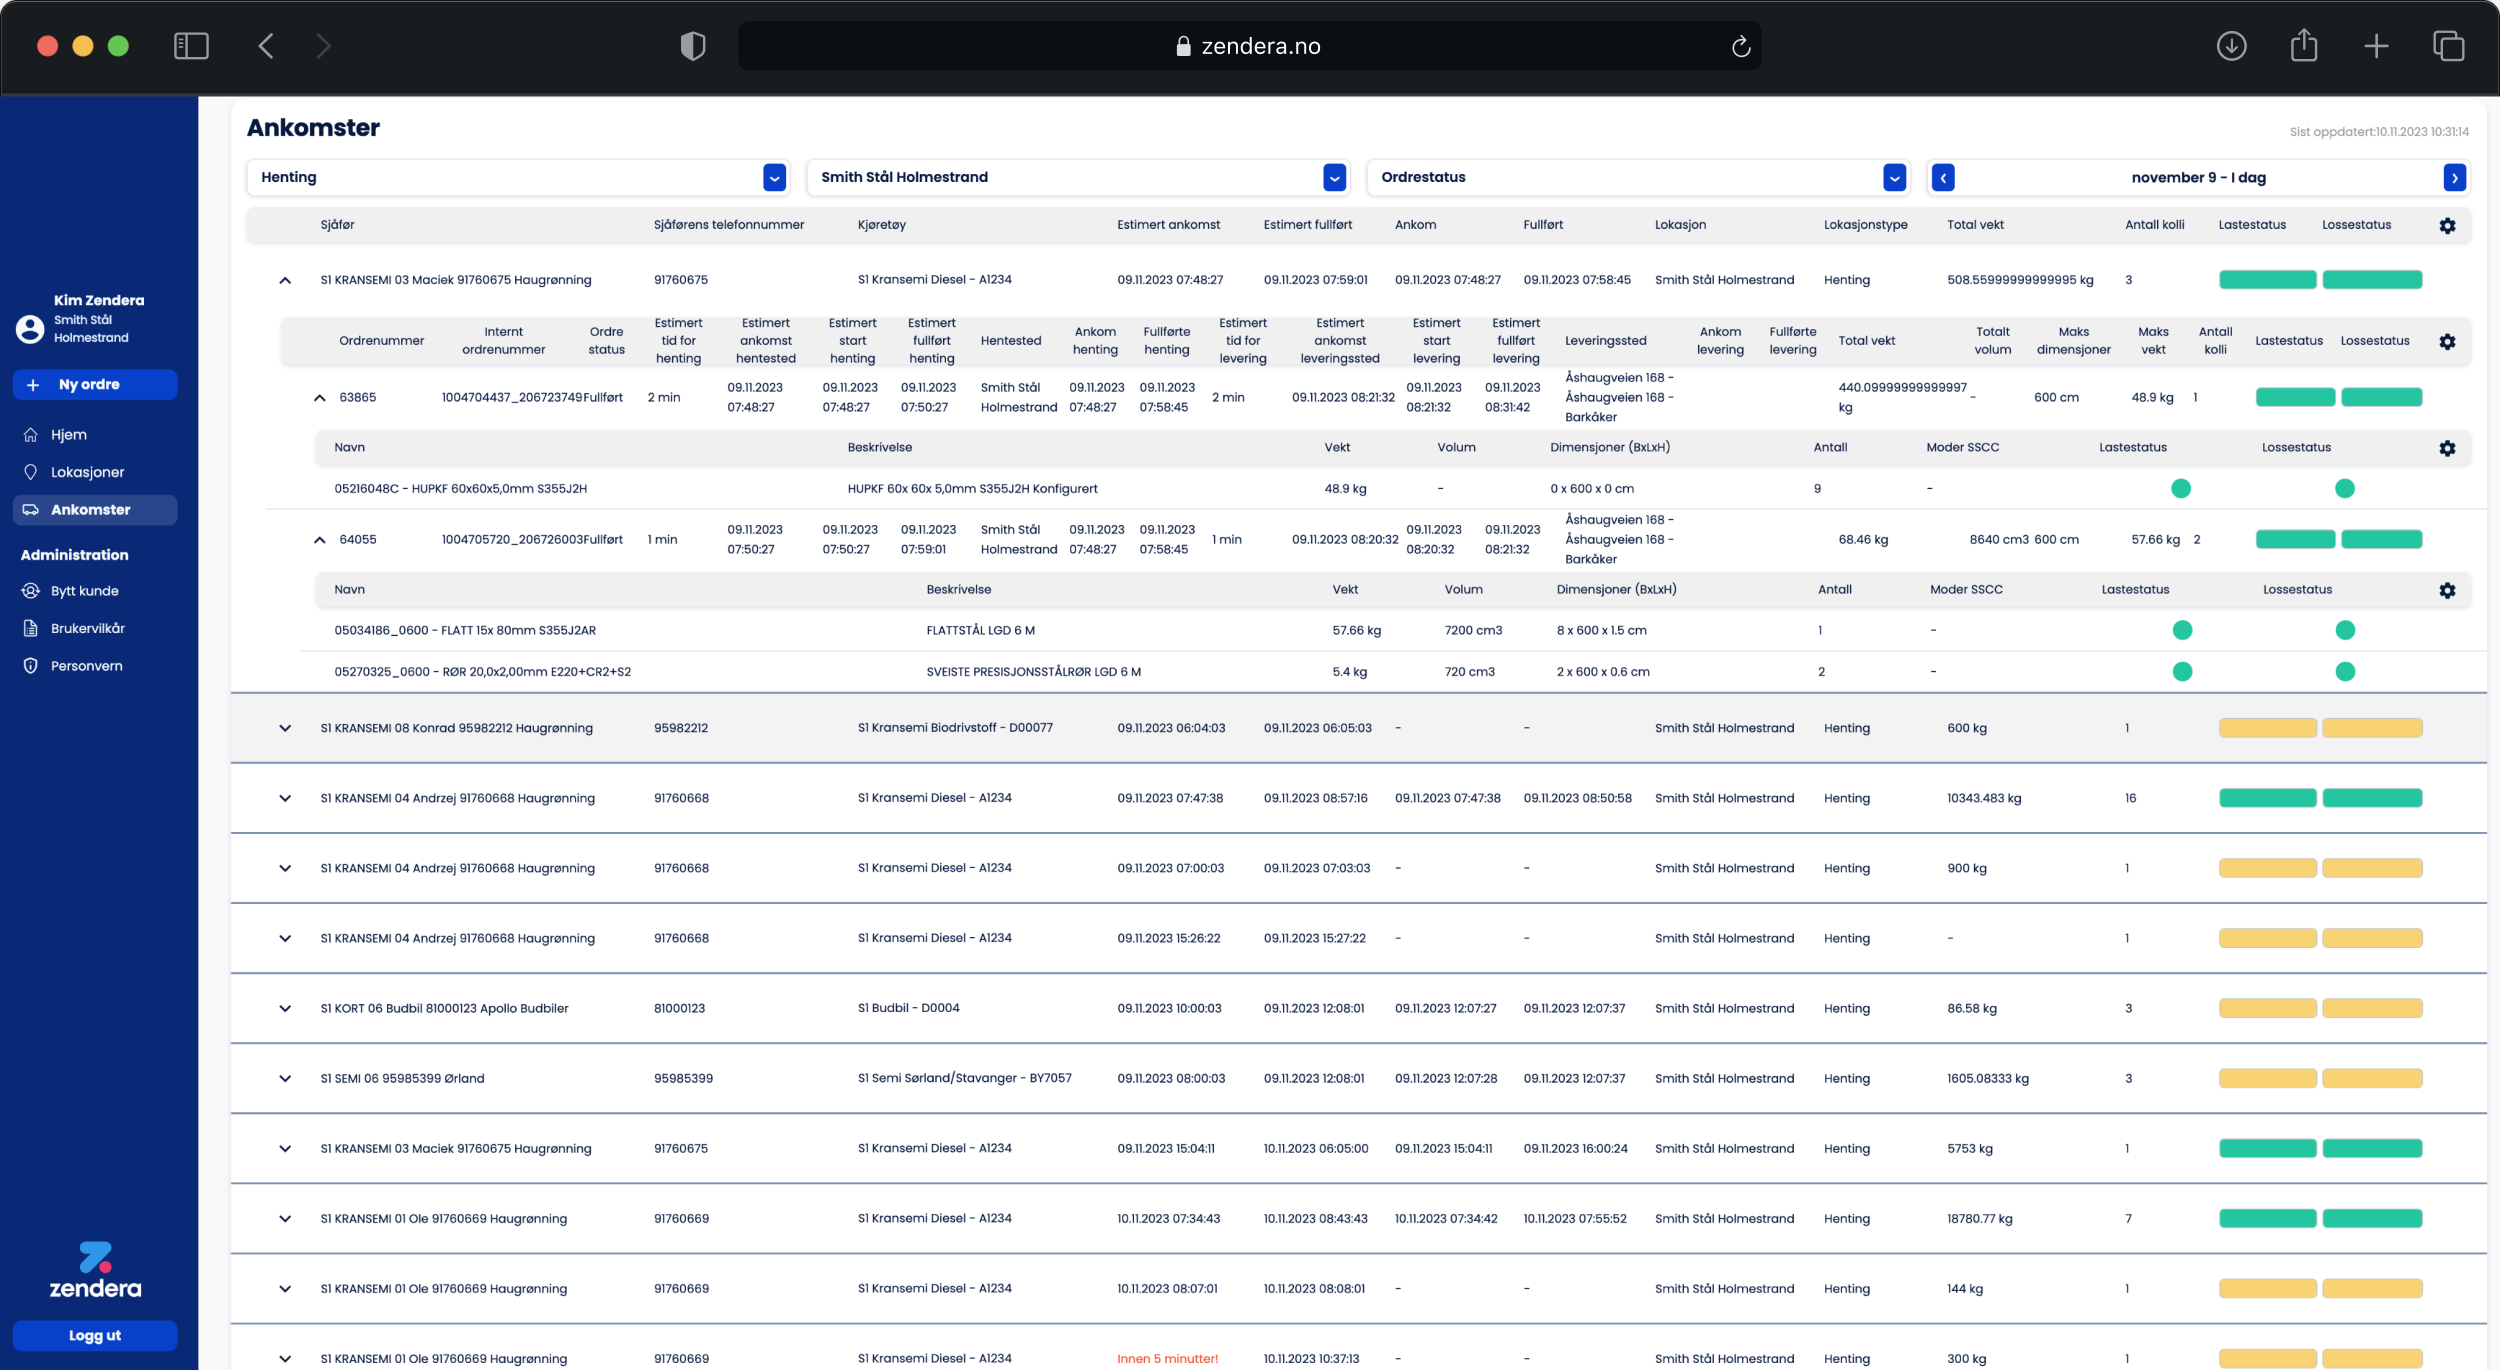2500x1370 pixels.
Task: Open the Henting dropdown
Action: [774, 178]
